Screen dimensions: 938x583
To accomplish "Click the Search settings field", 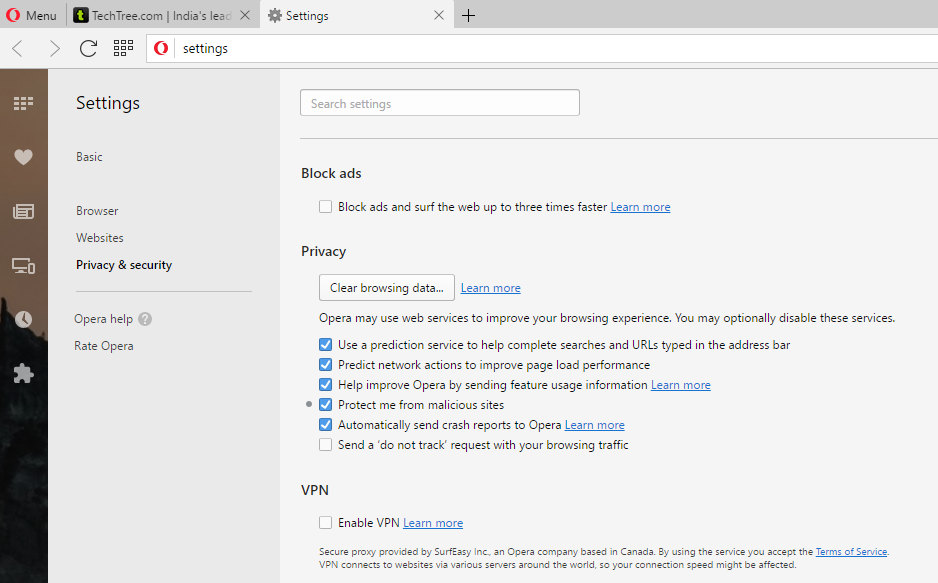I will (x=440, y=103).
